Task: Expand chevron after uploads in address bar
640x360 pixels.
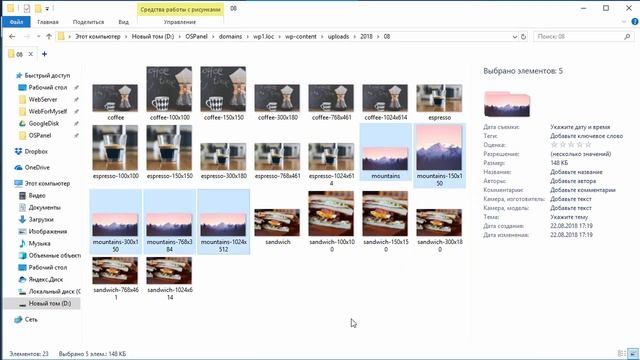Action: point(354,37)
